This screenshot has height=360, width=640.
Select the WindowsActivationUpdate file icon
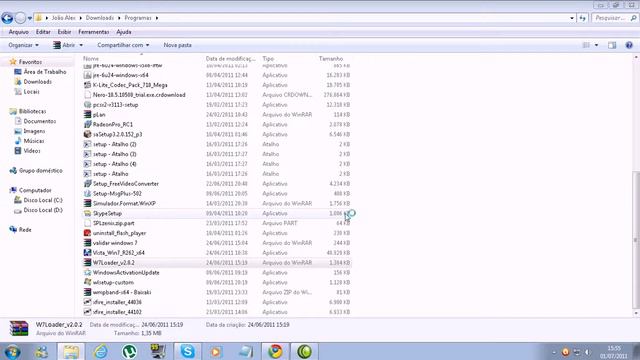87,273
